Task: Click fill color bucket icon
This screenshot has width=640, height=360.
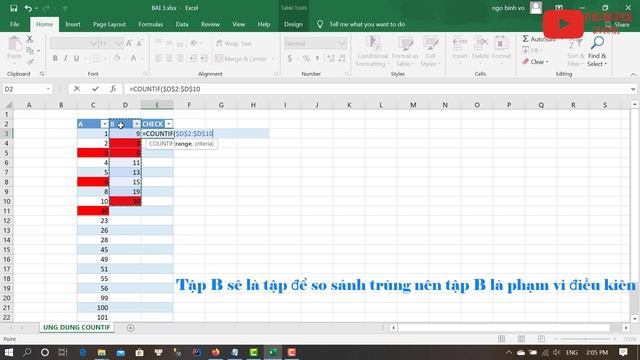Action: point(117,58)
